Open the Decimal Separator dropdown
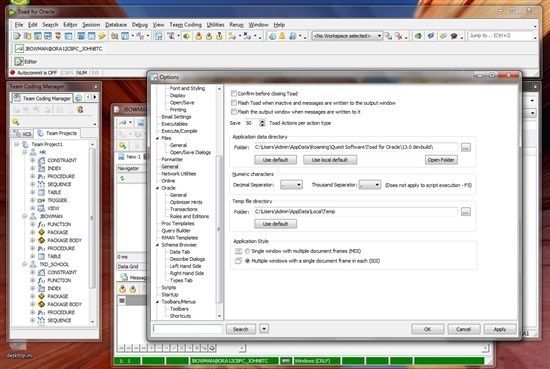This screenshot has height=369, width=550. click(291, 185)
